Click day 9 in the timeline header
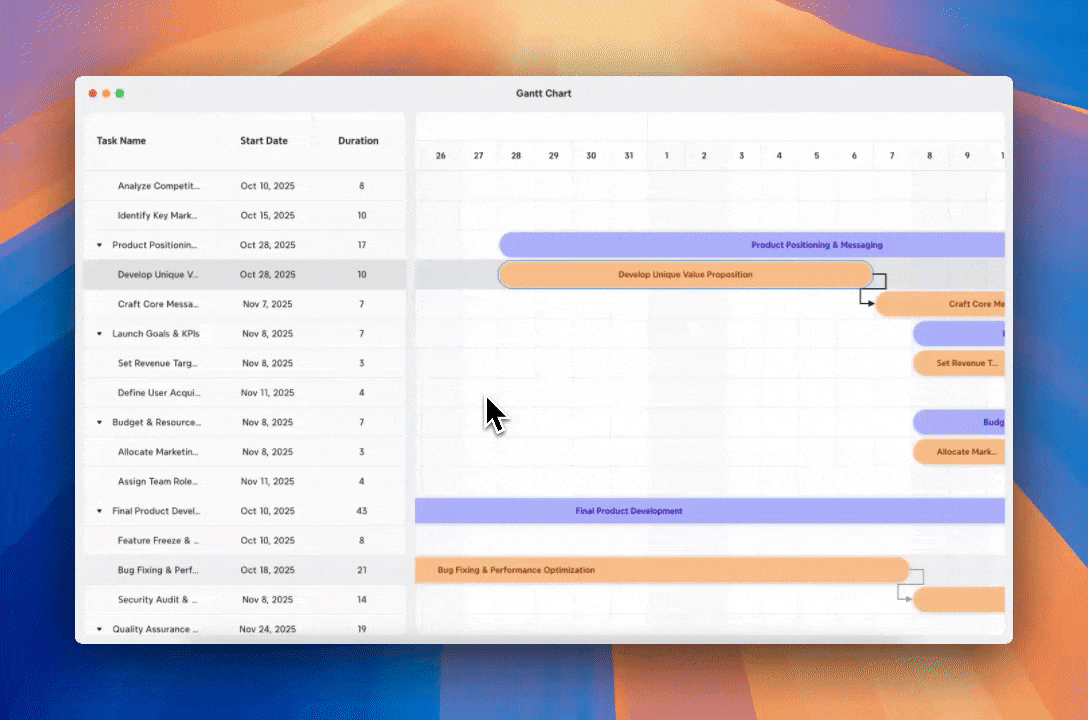The image size is (1088, 720). pos(967,156)
